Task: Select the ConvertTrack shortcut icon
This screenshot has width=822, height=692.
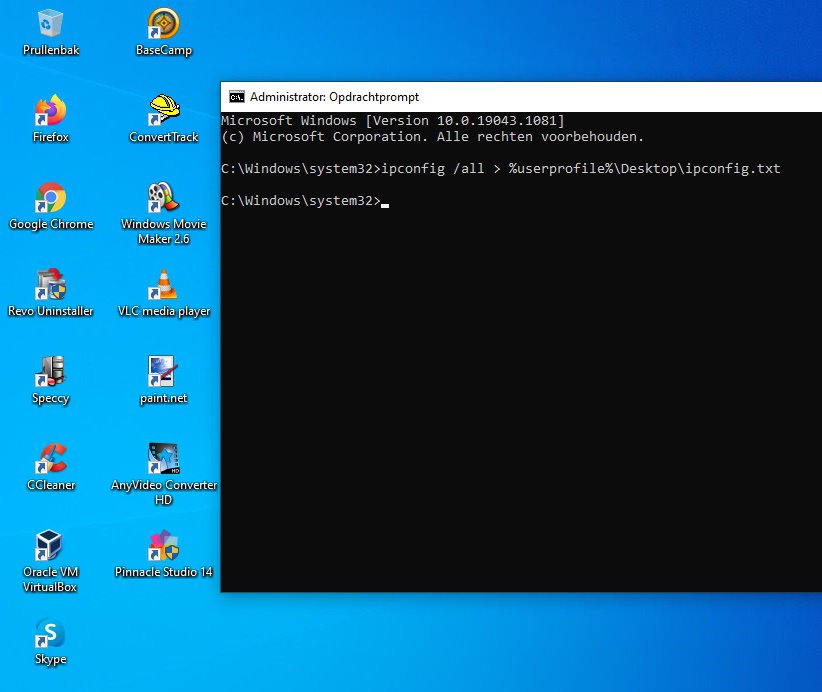Action: click(163, 111)
